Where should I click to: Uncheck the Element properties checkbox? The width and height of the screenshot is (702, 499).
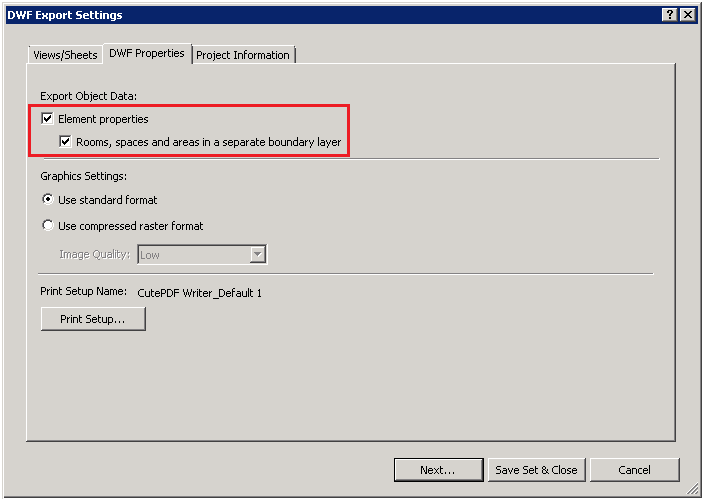click(47, 119)
